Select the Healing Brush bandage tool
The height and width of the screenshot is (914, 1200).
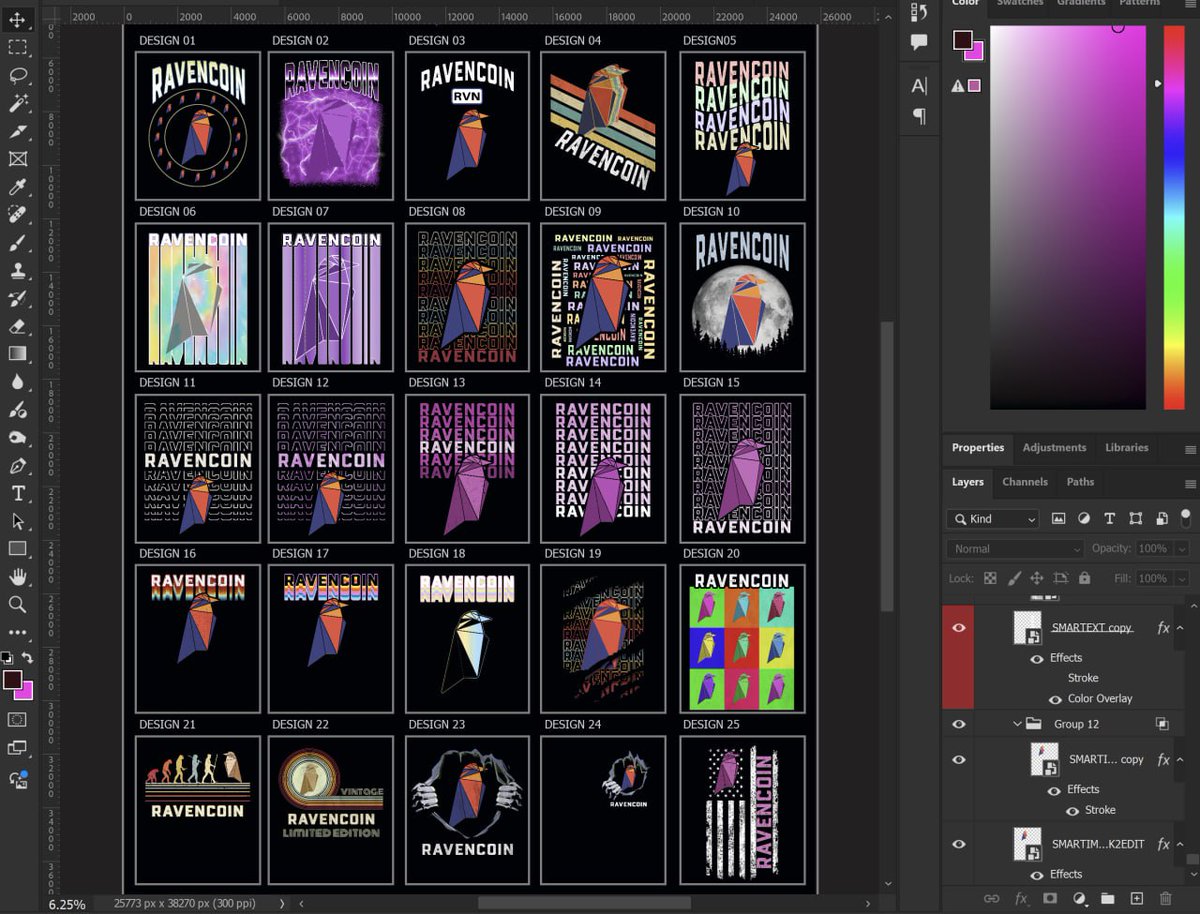tap(18, 215)
